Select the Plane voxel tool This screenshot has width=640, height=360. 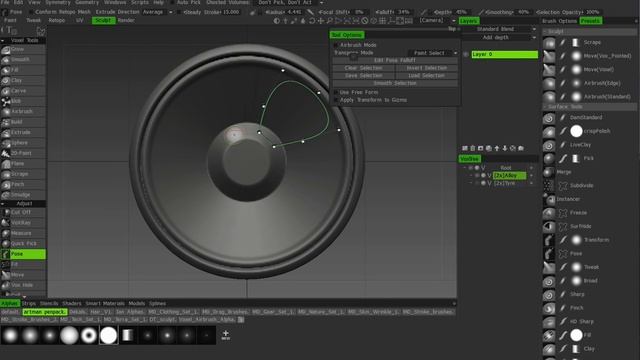[x=23, y=164]
